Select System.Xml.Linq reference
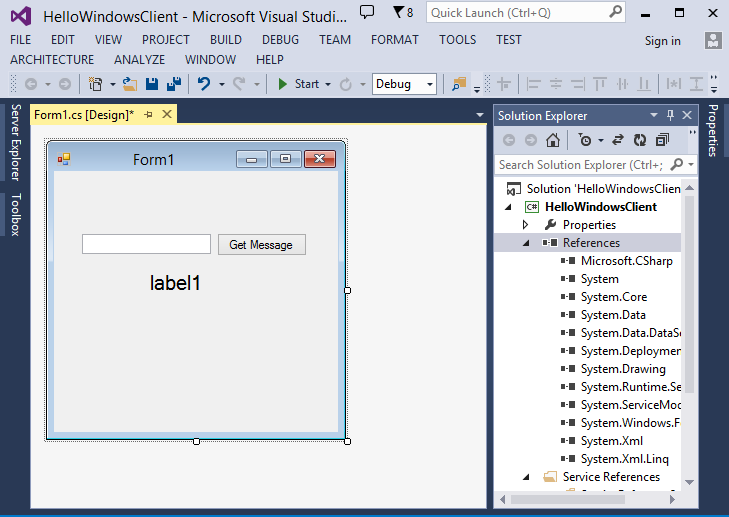This screenshot has width=729, height=517. [x=624, y=459]
